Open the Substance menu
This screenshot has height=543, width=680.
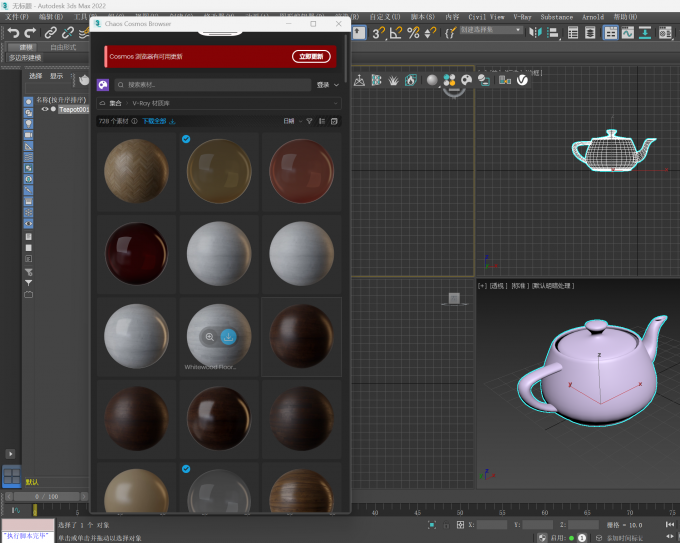pos(556,17)
